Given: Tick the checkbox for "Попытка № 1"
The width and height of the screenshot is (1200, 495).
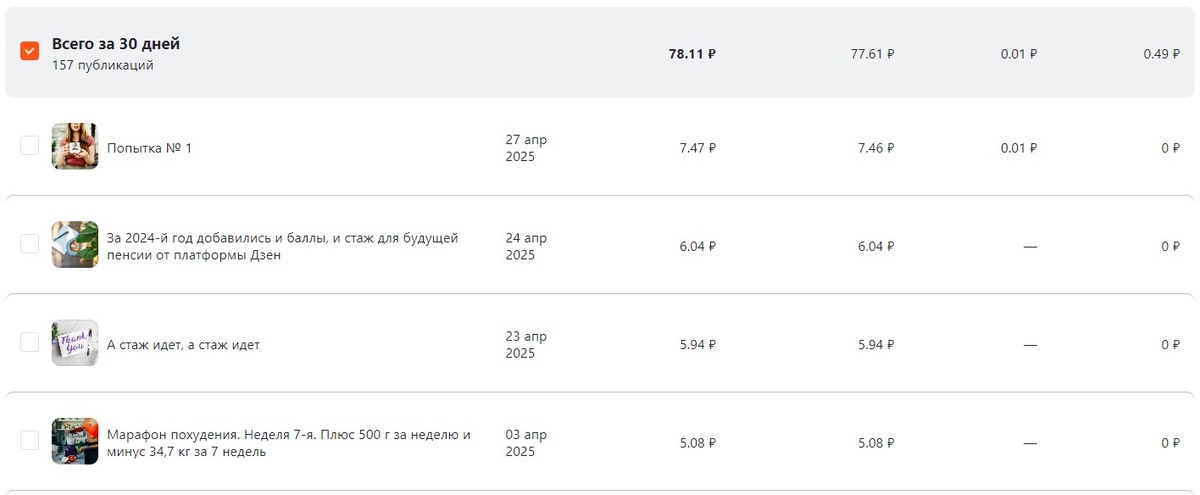Looking at the screenshot, I should point(30,146).
